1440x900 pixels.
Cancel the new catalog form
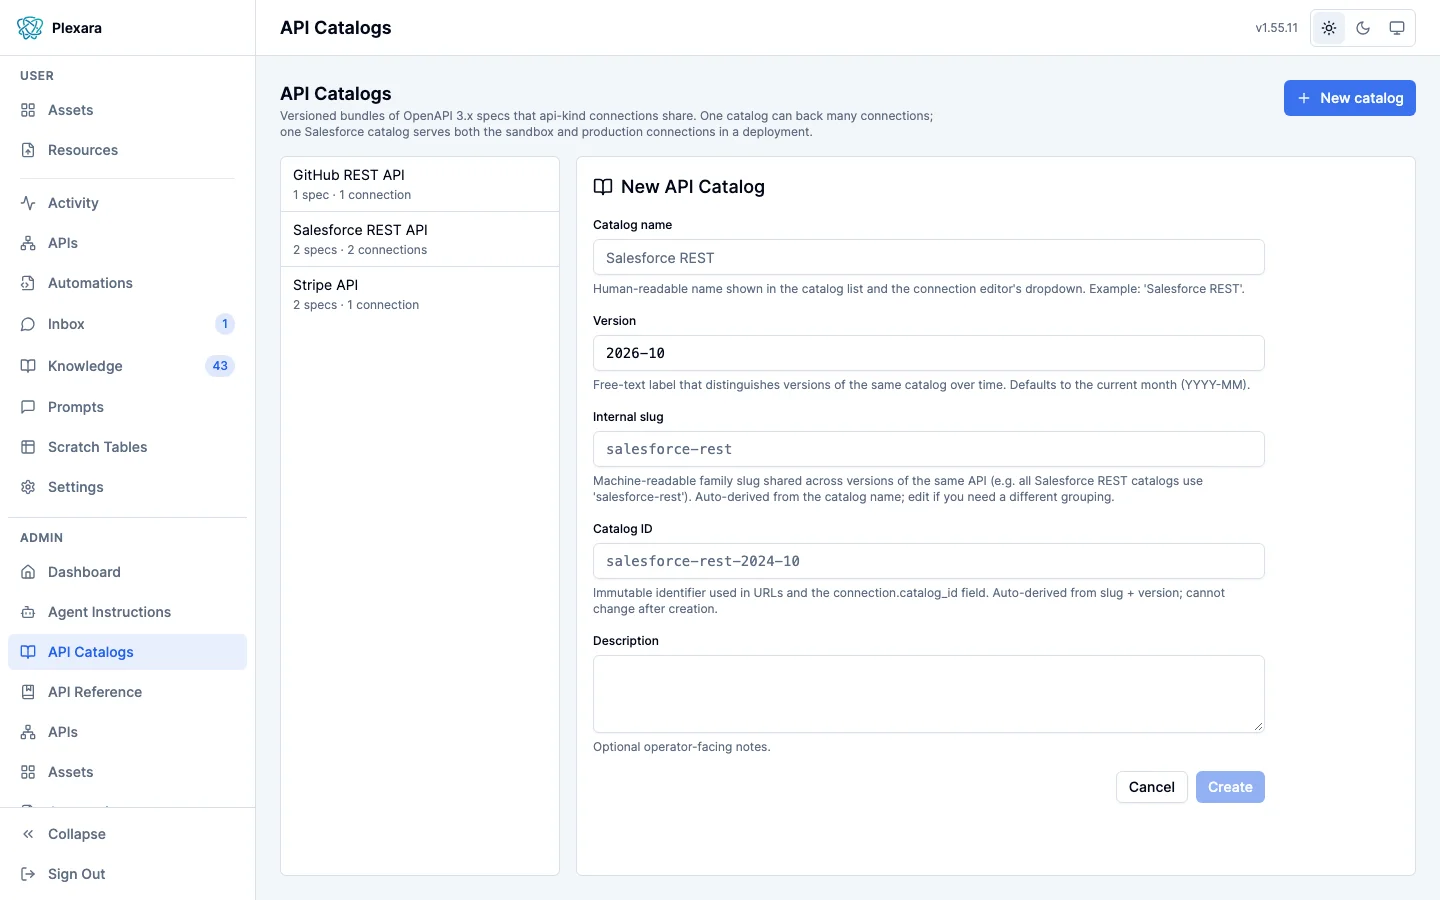coord(1151,787)
